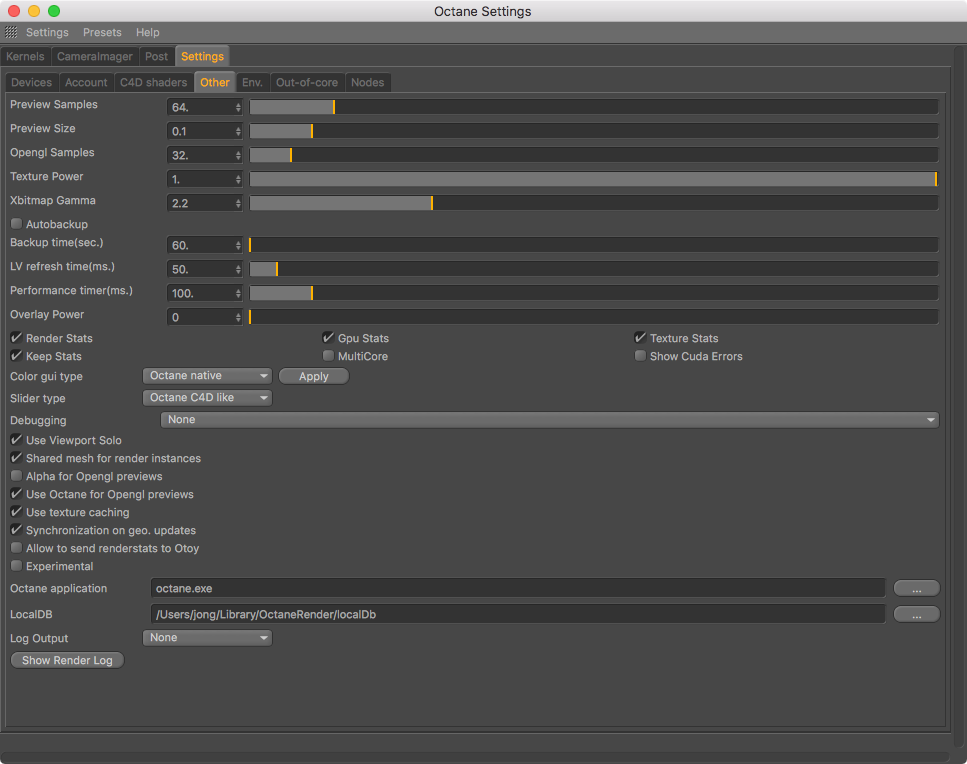Toggle Use Viewport Solo checkbox

coord(17,440)
